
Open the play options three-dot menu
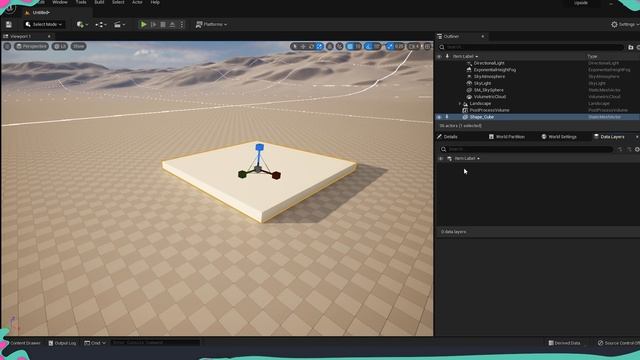[182, 24]
